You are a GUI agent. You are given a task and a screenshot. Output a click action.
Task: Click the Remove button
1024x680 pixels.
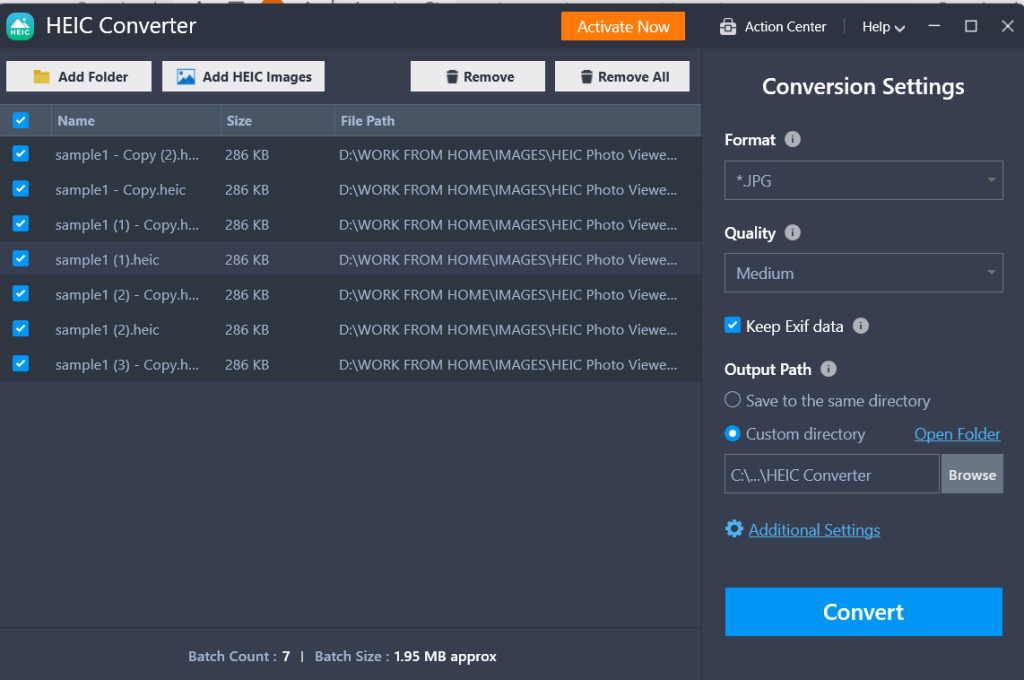coord(477,76)
